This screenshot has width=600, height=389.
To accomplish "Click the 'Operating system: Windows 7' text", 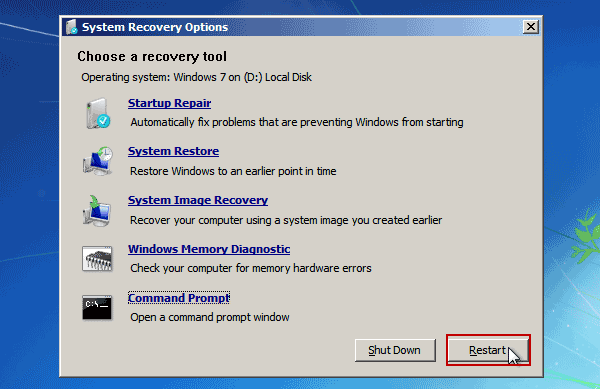I will (x=196, y=77).
